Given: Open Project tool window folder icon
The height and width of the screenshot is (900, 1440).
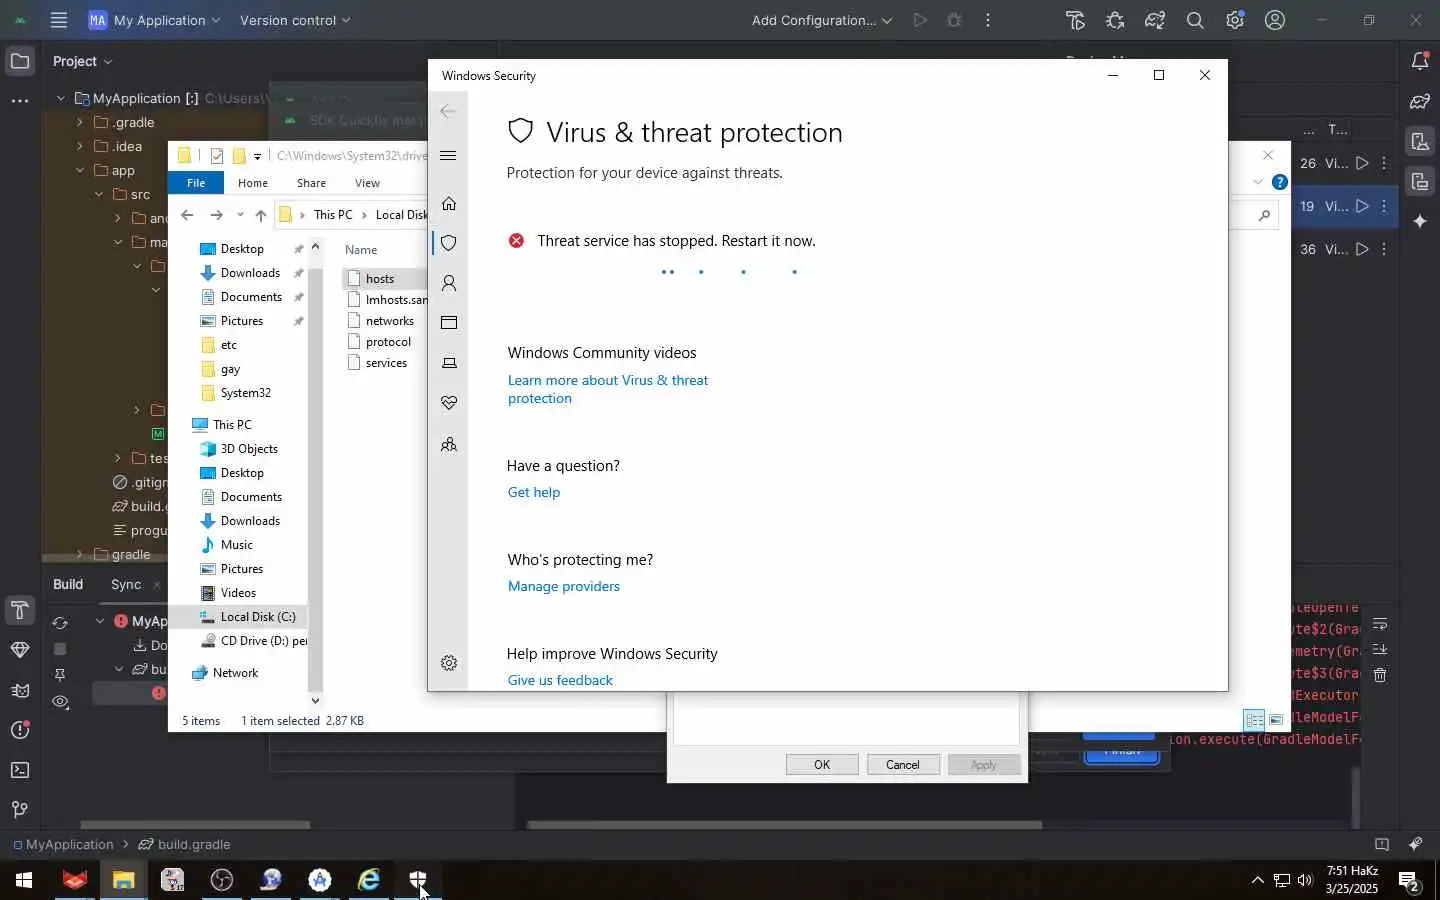Looking at the screenshot, I should pyautogui.click(x=19, y=61).
